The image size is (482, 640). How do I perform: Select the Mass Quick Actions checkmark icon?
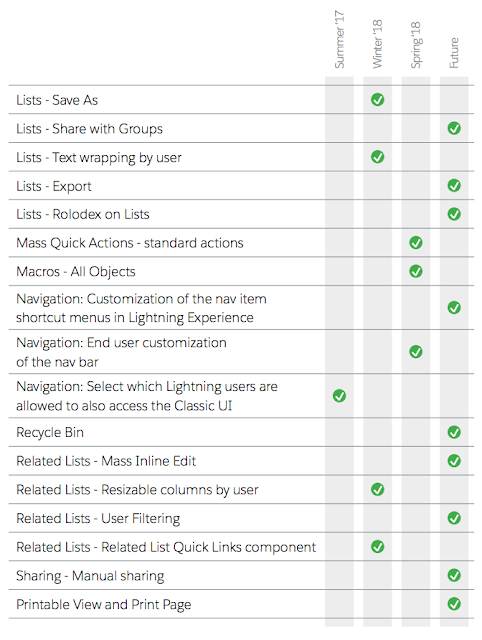[x=415, y=242]
